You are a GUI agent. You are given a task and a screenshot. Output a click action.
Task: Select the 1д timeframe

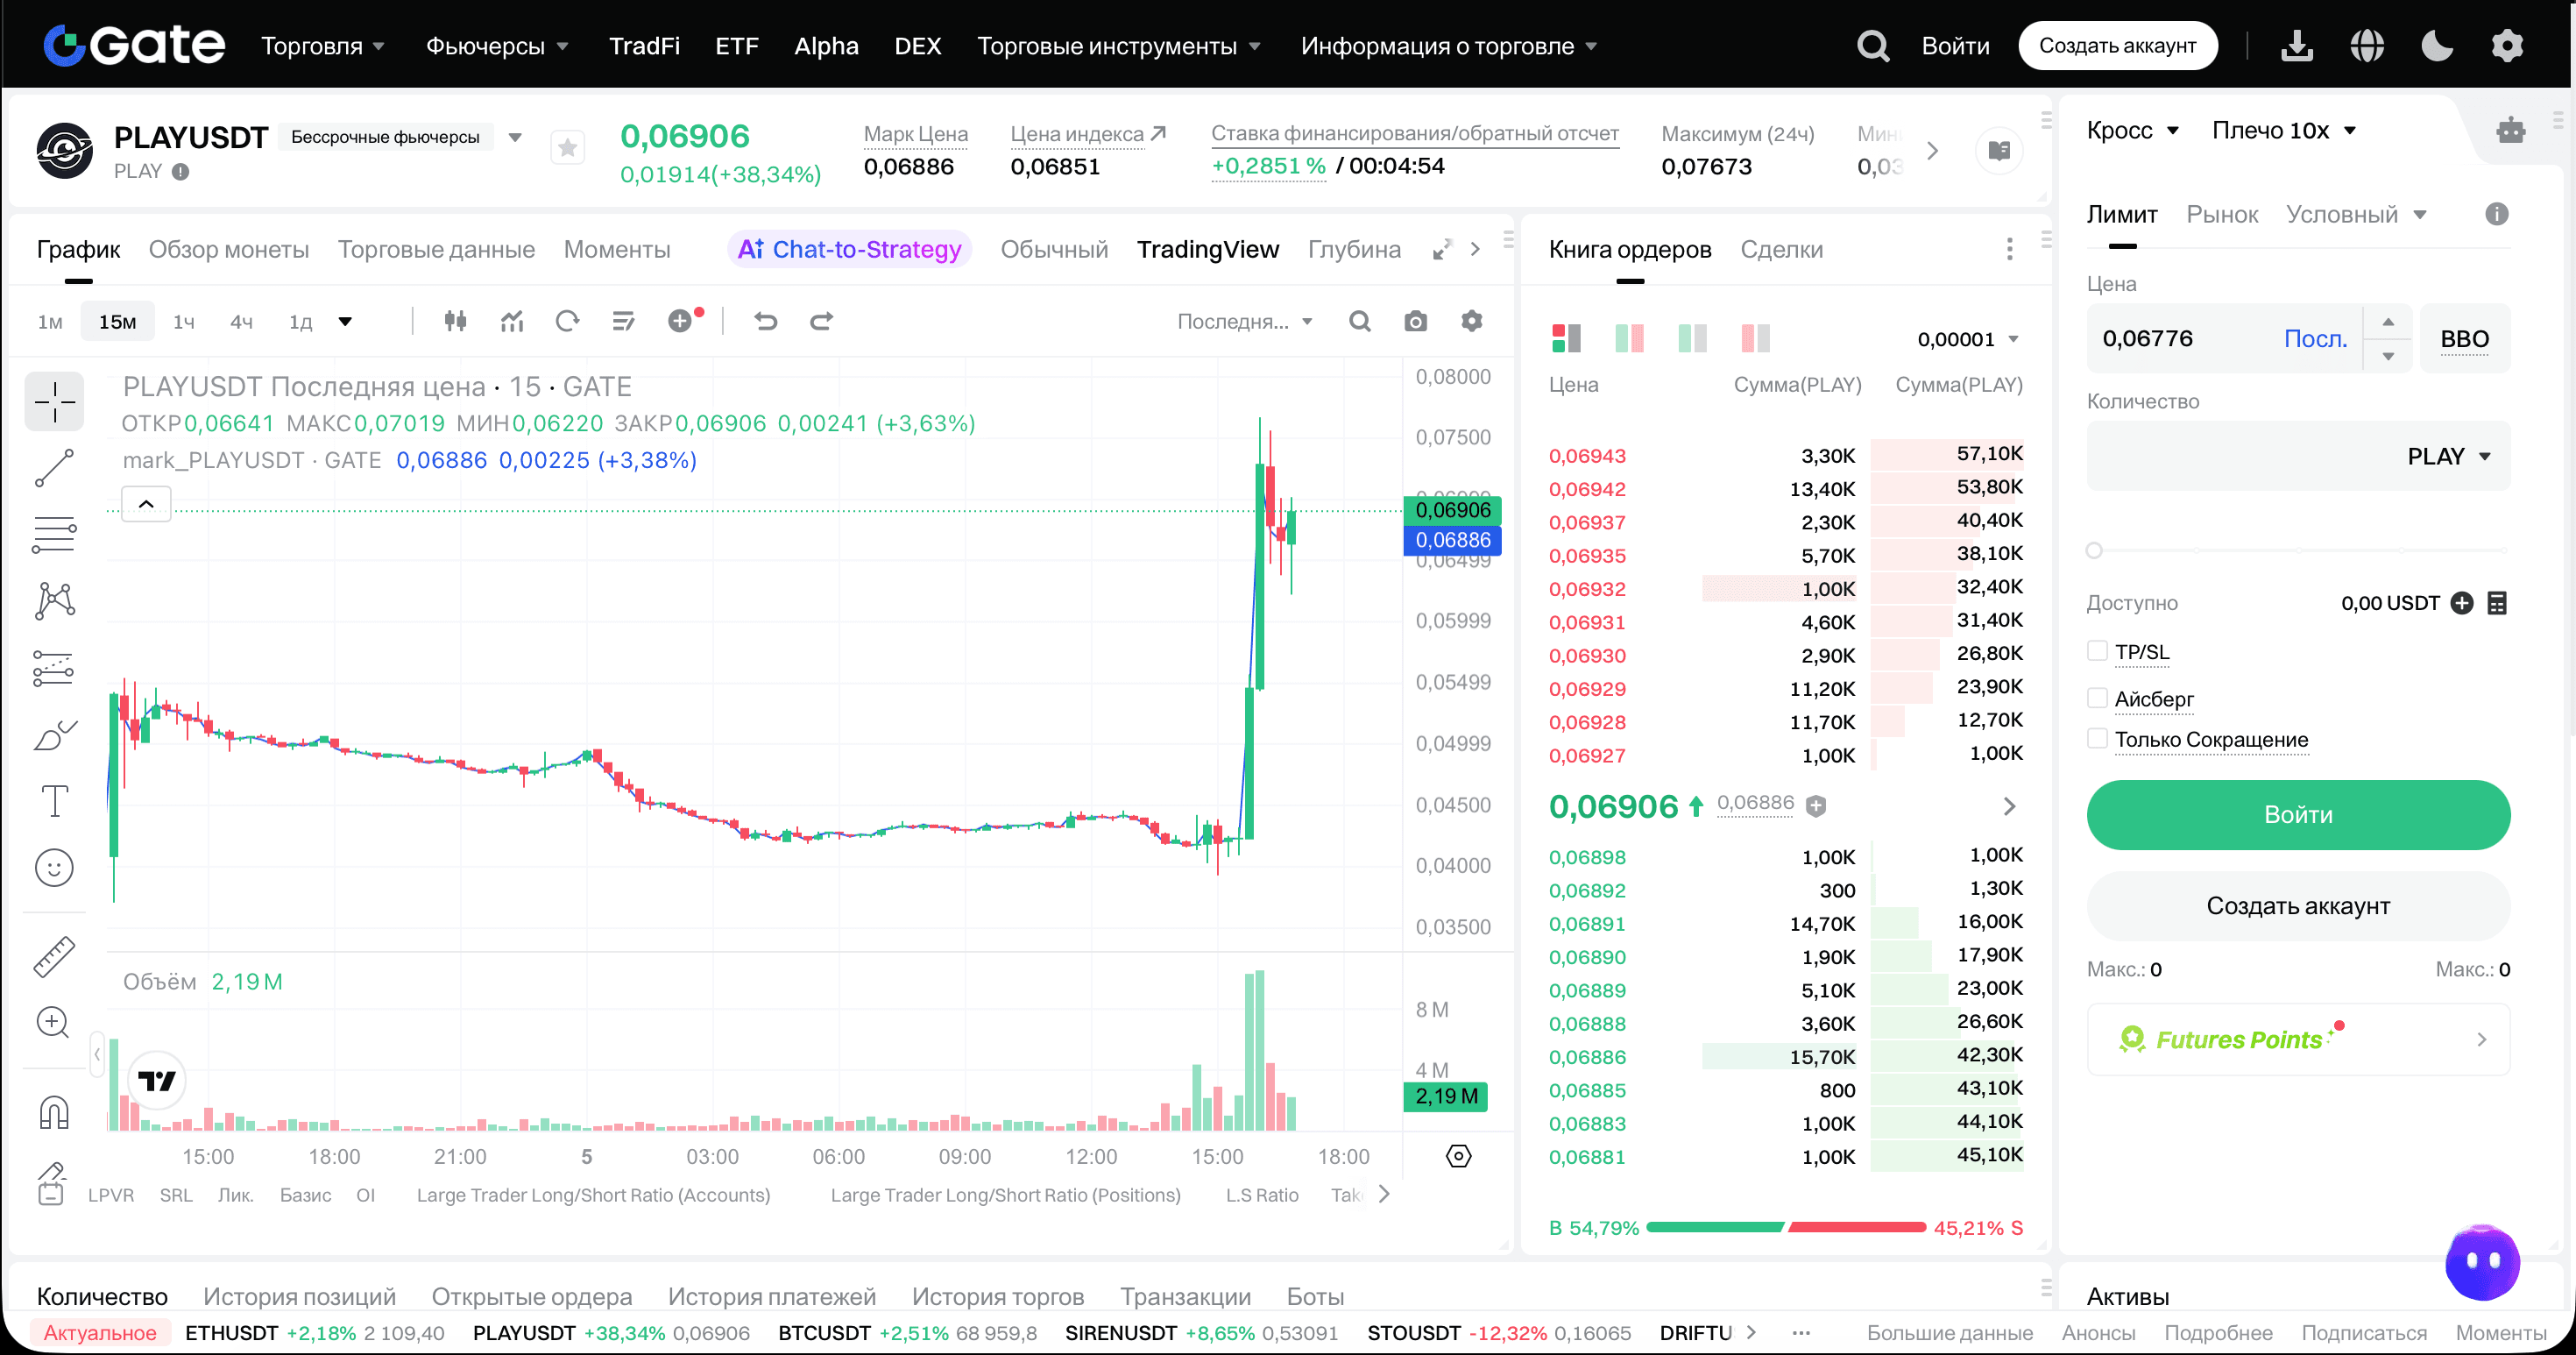click(300, 322)
